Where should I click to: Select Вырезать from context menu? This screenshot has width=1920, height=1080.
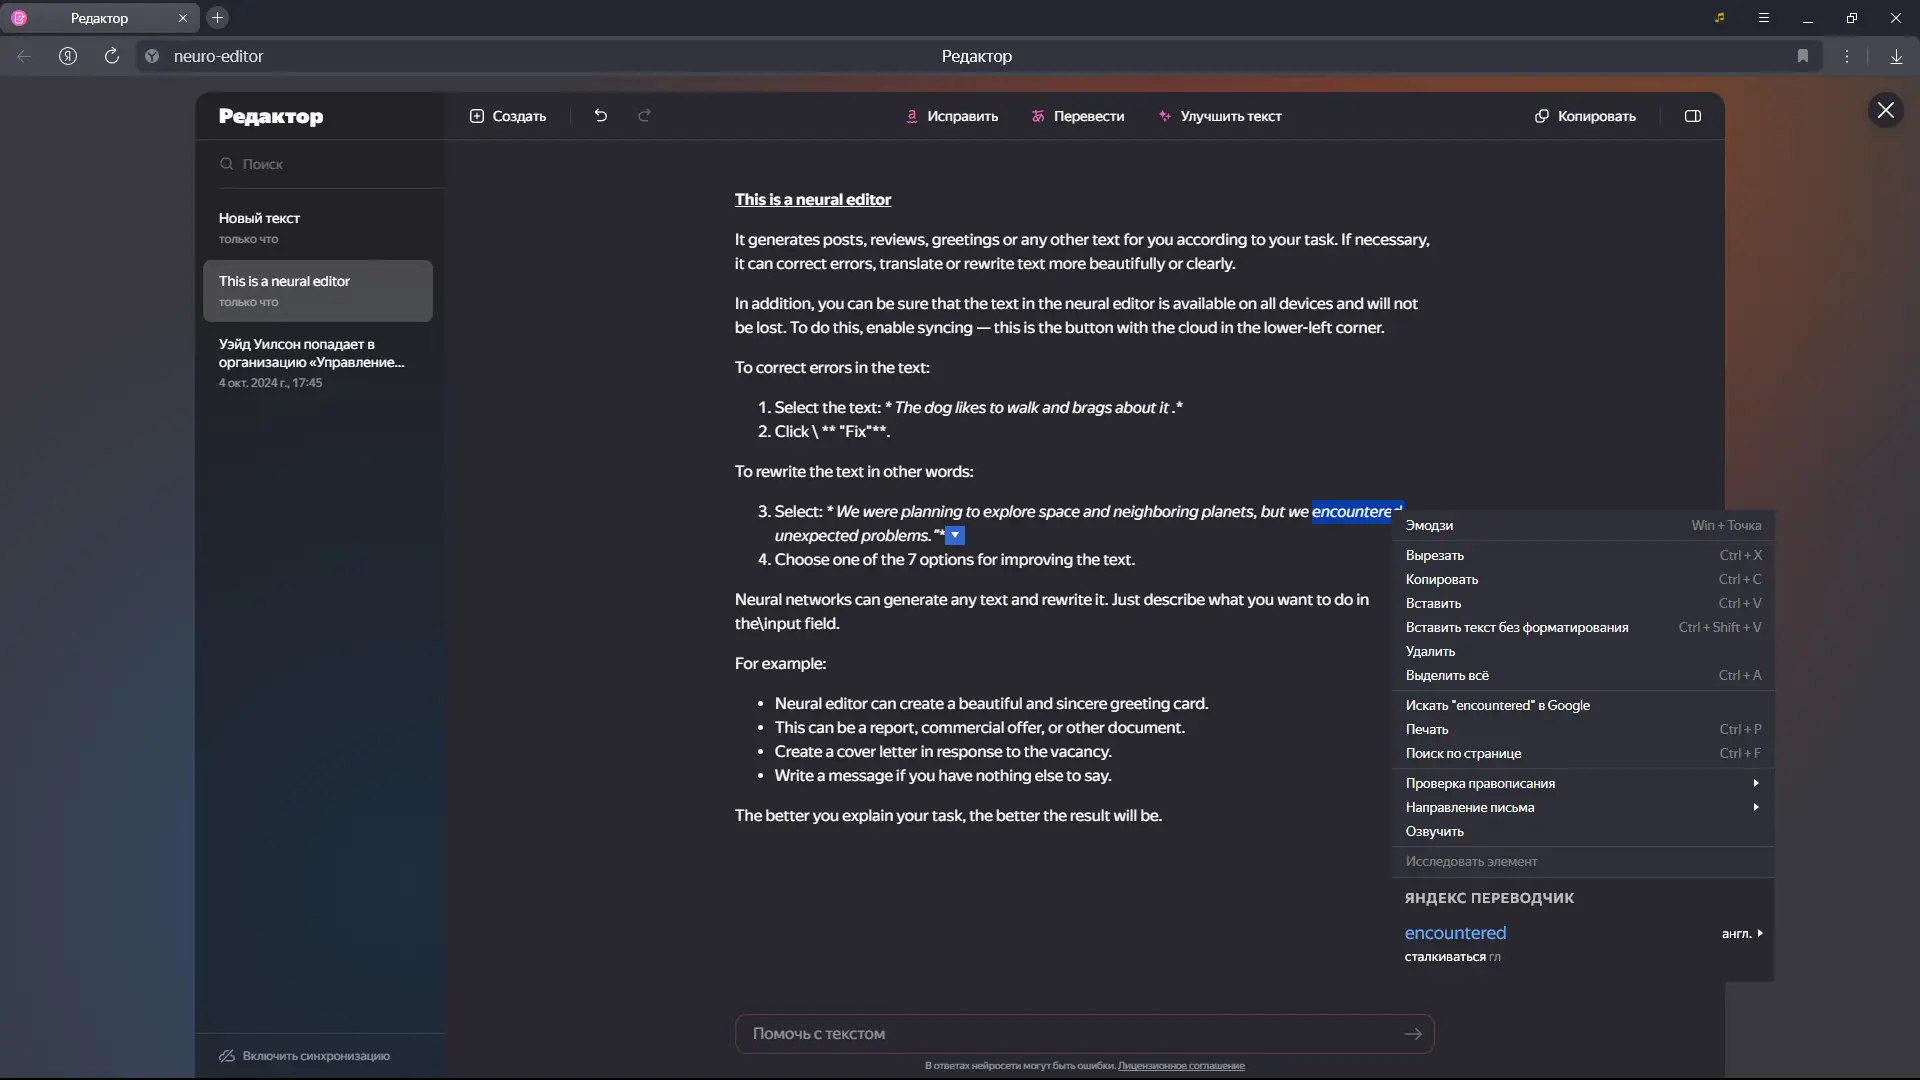[x=1434, y=555]
